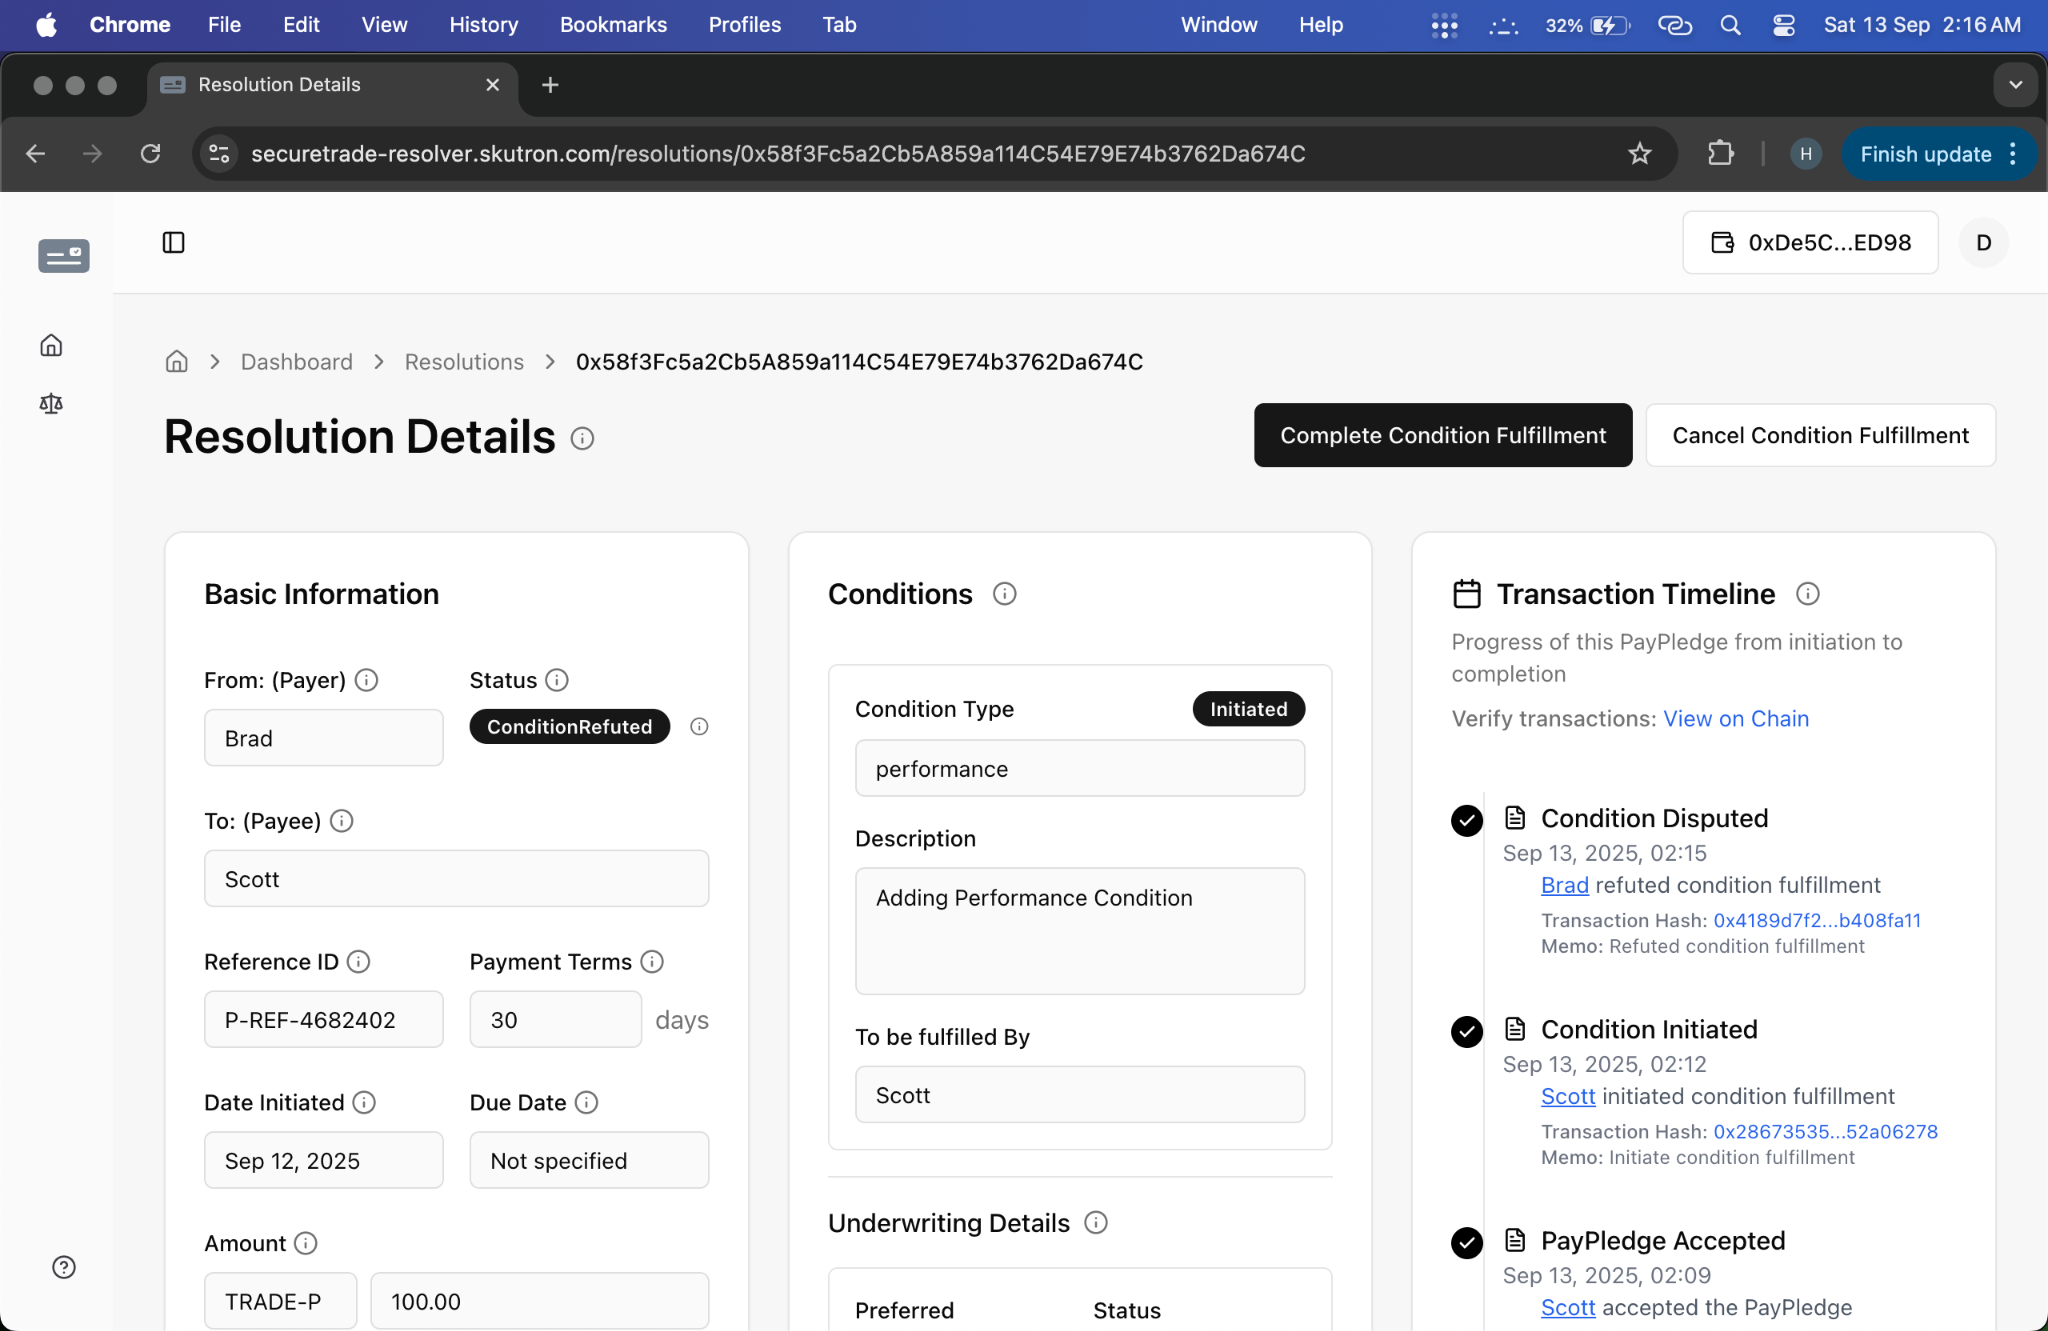Click the breadcrumb home icon
The width and height of the screenshot is (2048, 1331).
coord(176,361)
